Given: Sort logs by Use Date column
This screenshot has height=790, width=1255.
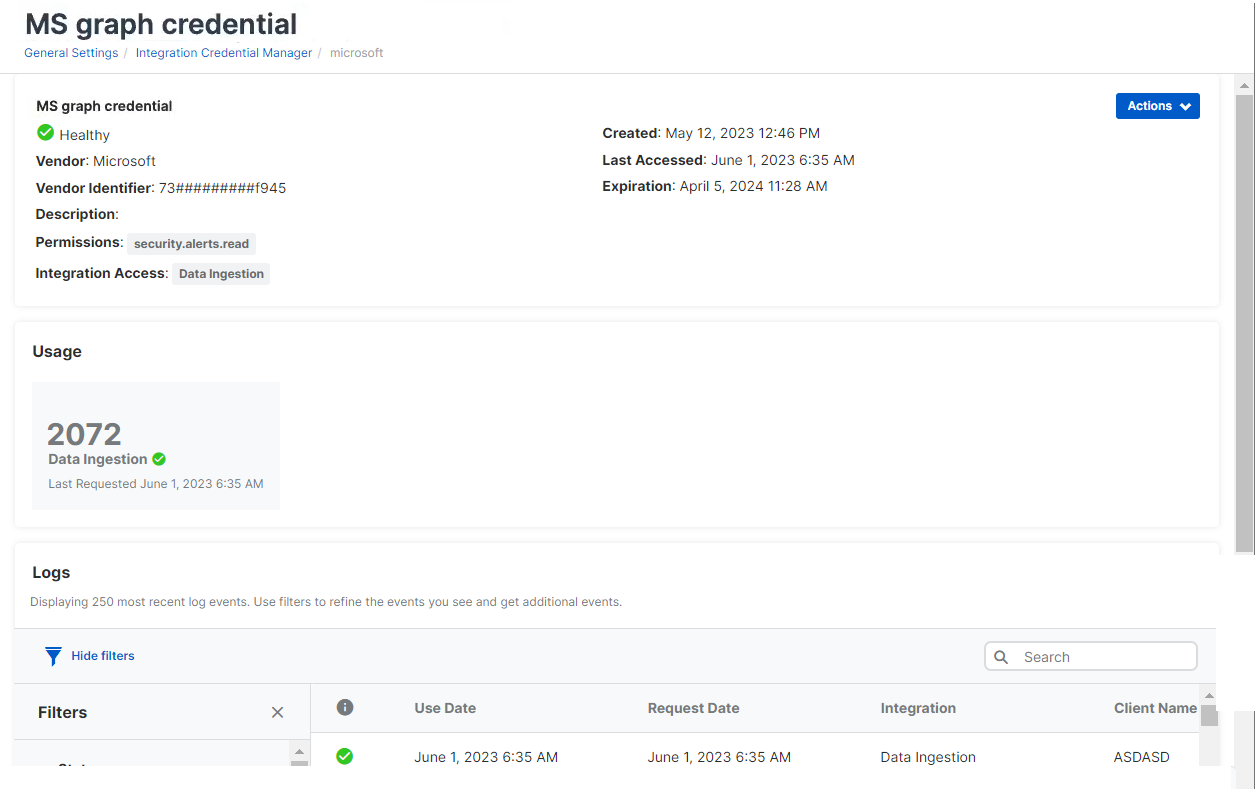Looking at the screenshot, I should tap(445, 708).
